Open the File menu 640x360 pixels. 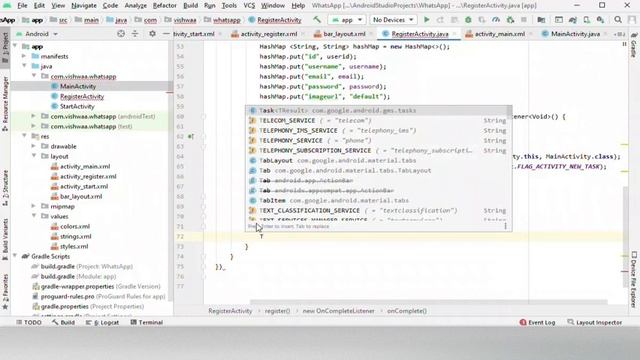22,6
